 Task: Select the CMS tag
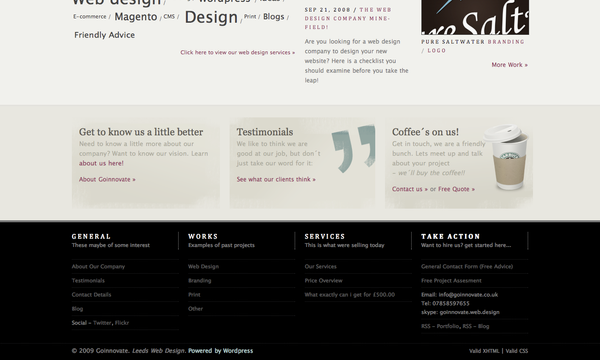click(x=169, y=16)
